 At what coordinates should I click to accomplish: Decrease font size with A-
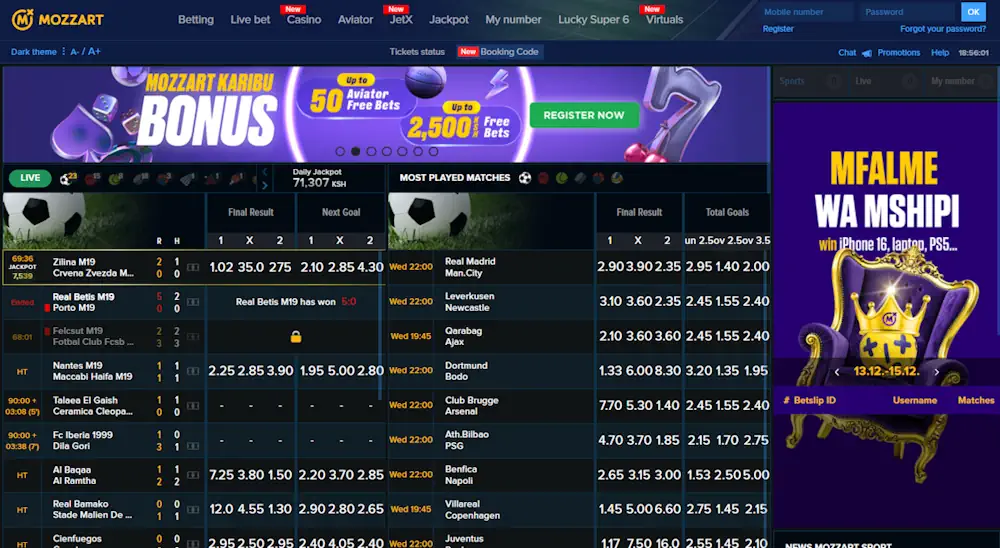[x=75, y=52]
